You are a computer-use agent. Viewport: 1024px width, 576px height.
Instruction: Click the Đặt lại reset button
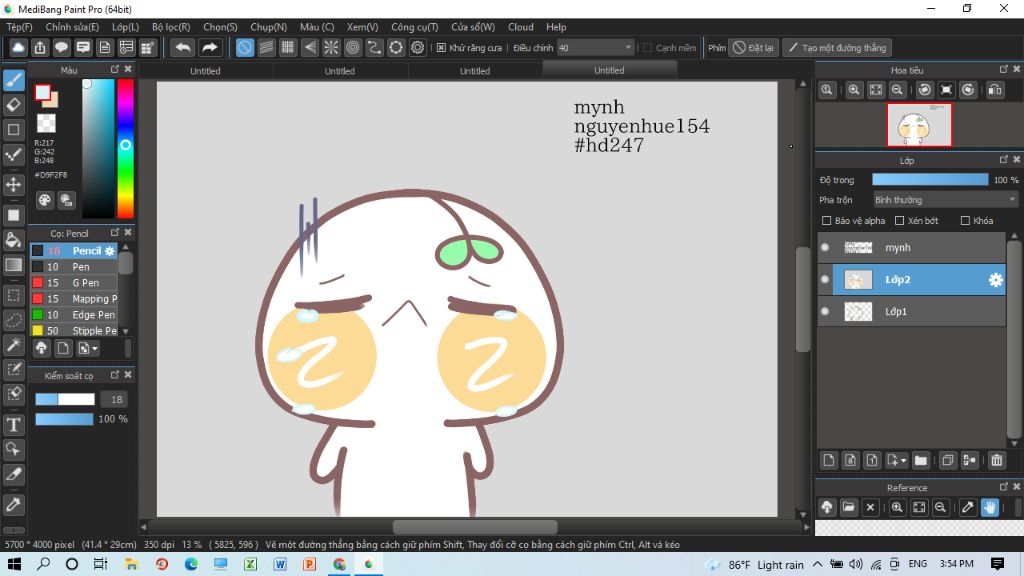click(x=754, y=48)
